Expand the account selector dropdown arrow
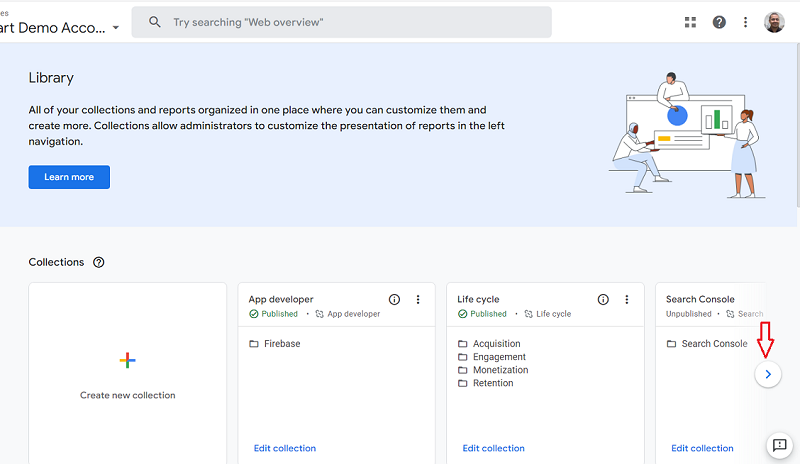This screenshot has height=464, width=800. pos(116,28)
